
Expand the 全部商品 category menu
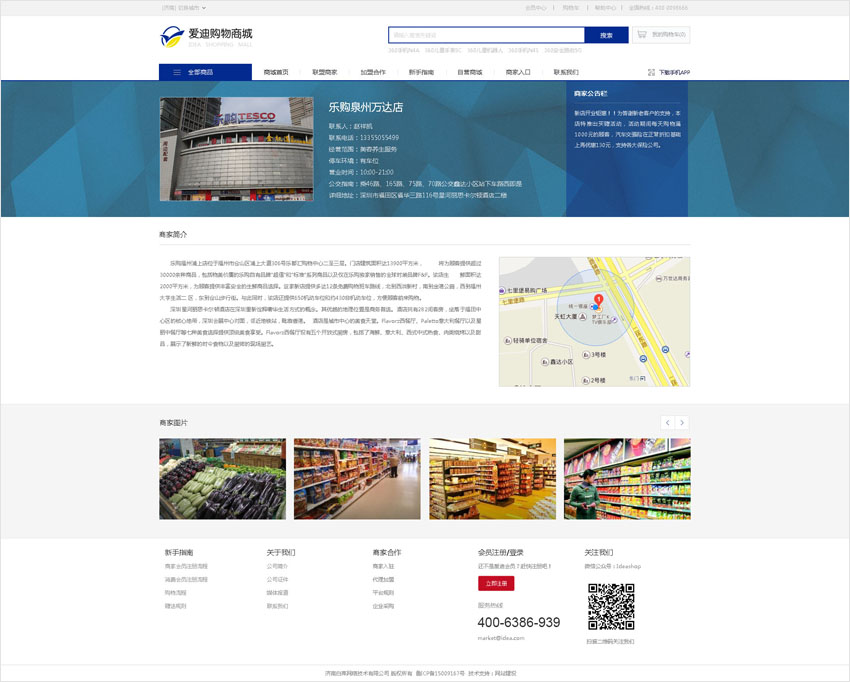(x=205, y=72)
